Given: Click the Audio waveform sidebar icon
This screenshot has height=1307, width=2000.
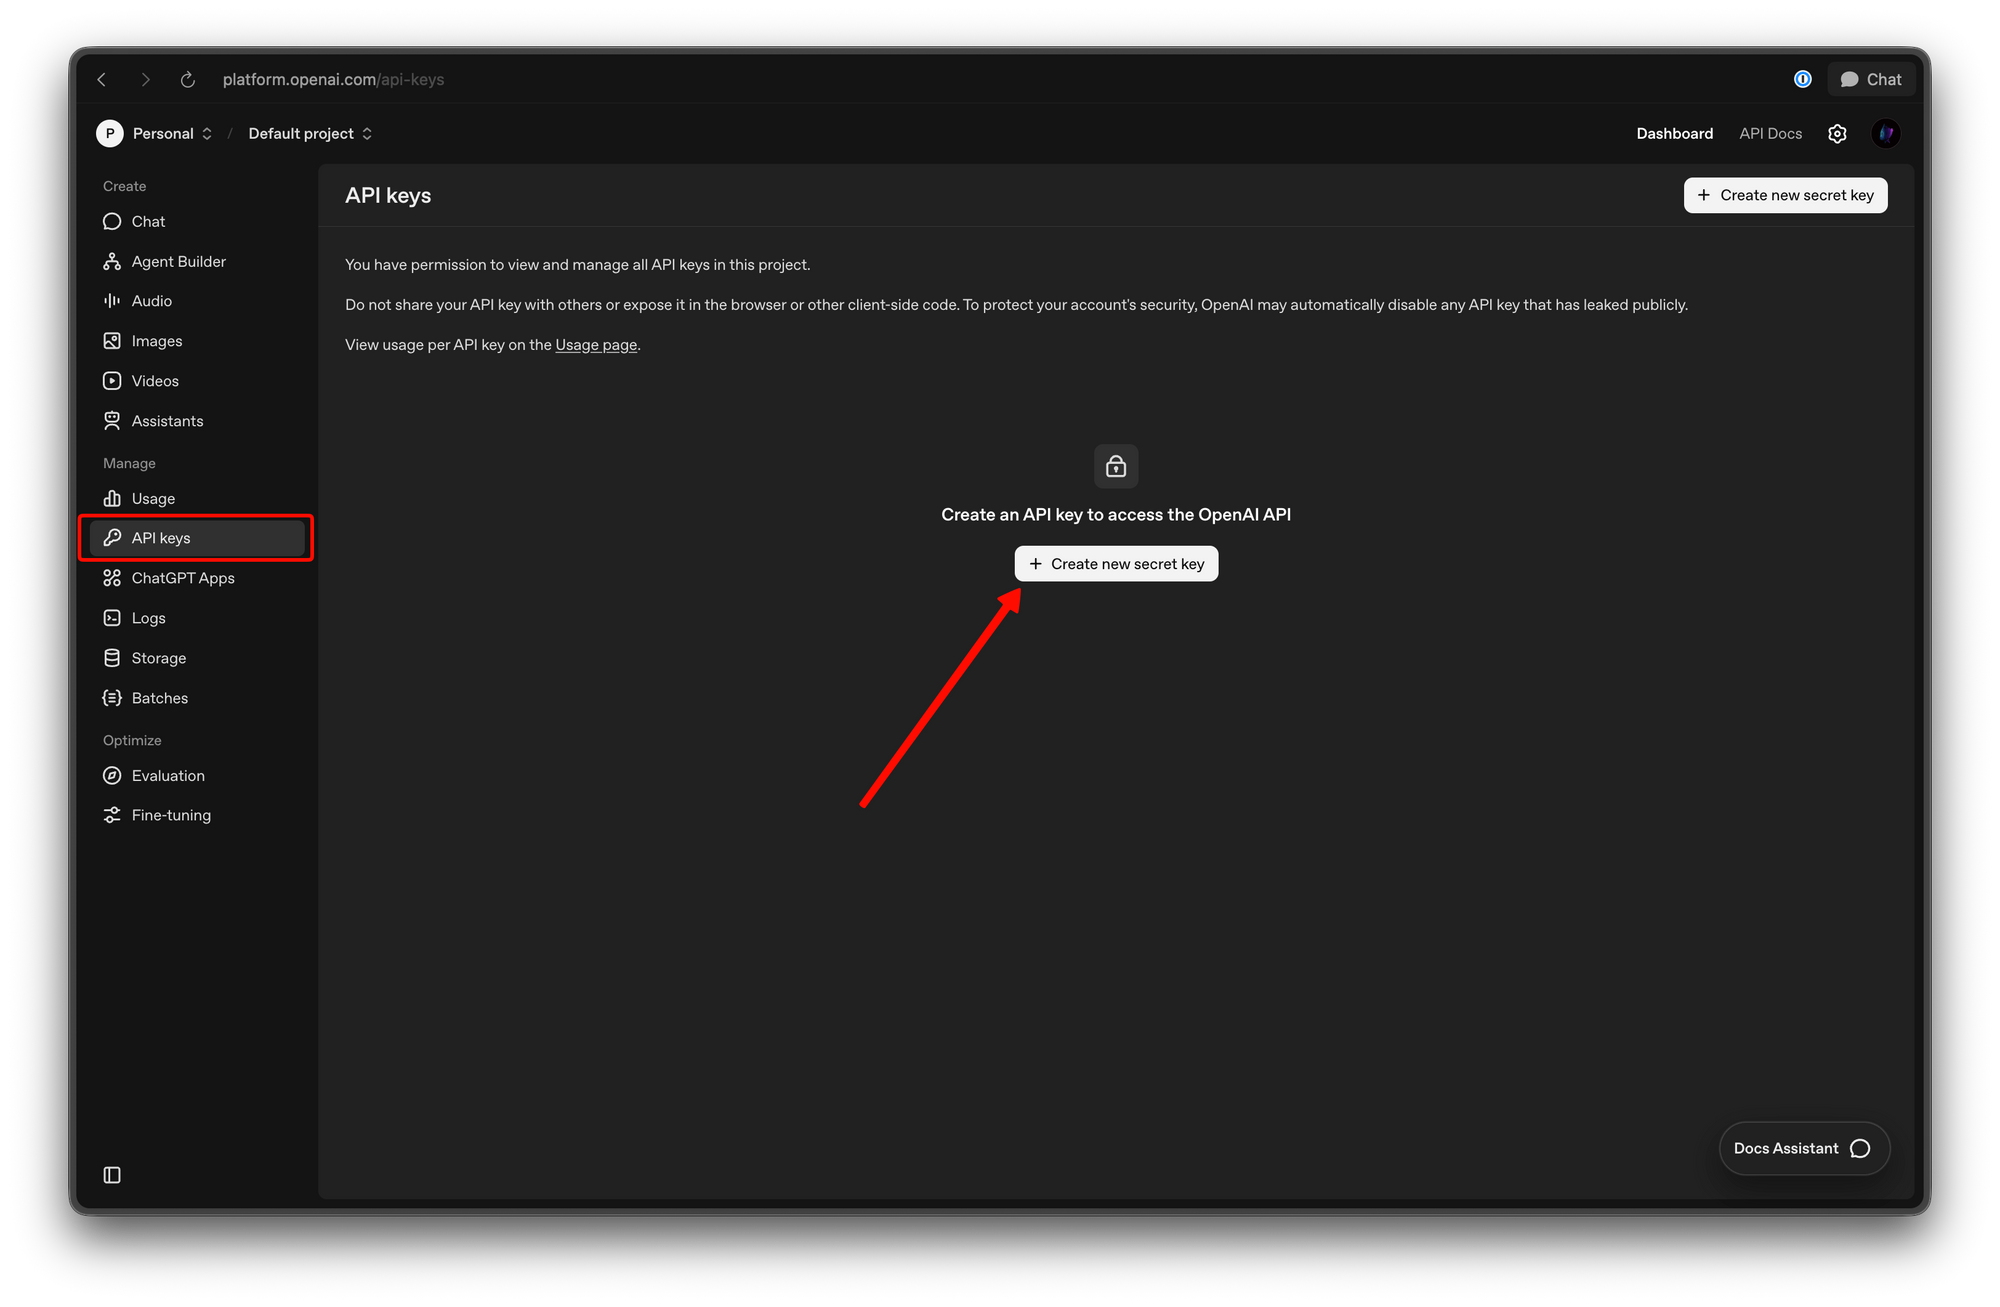Looking at the screenshot, I should (x=112, y=301).
